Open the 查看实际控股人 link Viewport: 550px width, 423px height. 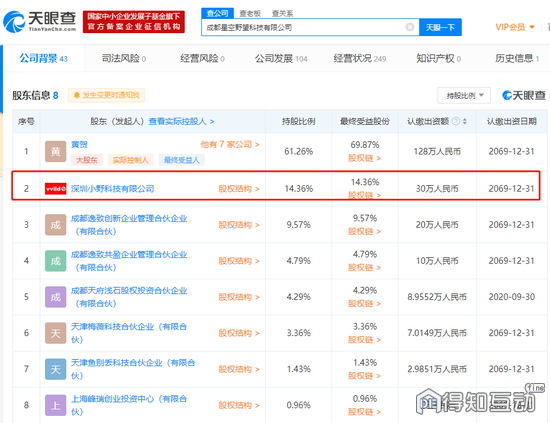pyautogui.click(x=181, y=121)
